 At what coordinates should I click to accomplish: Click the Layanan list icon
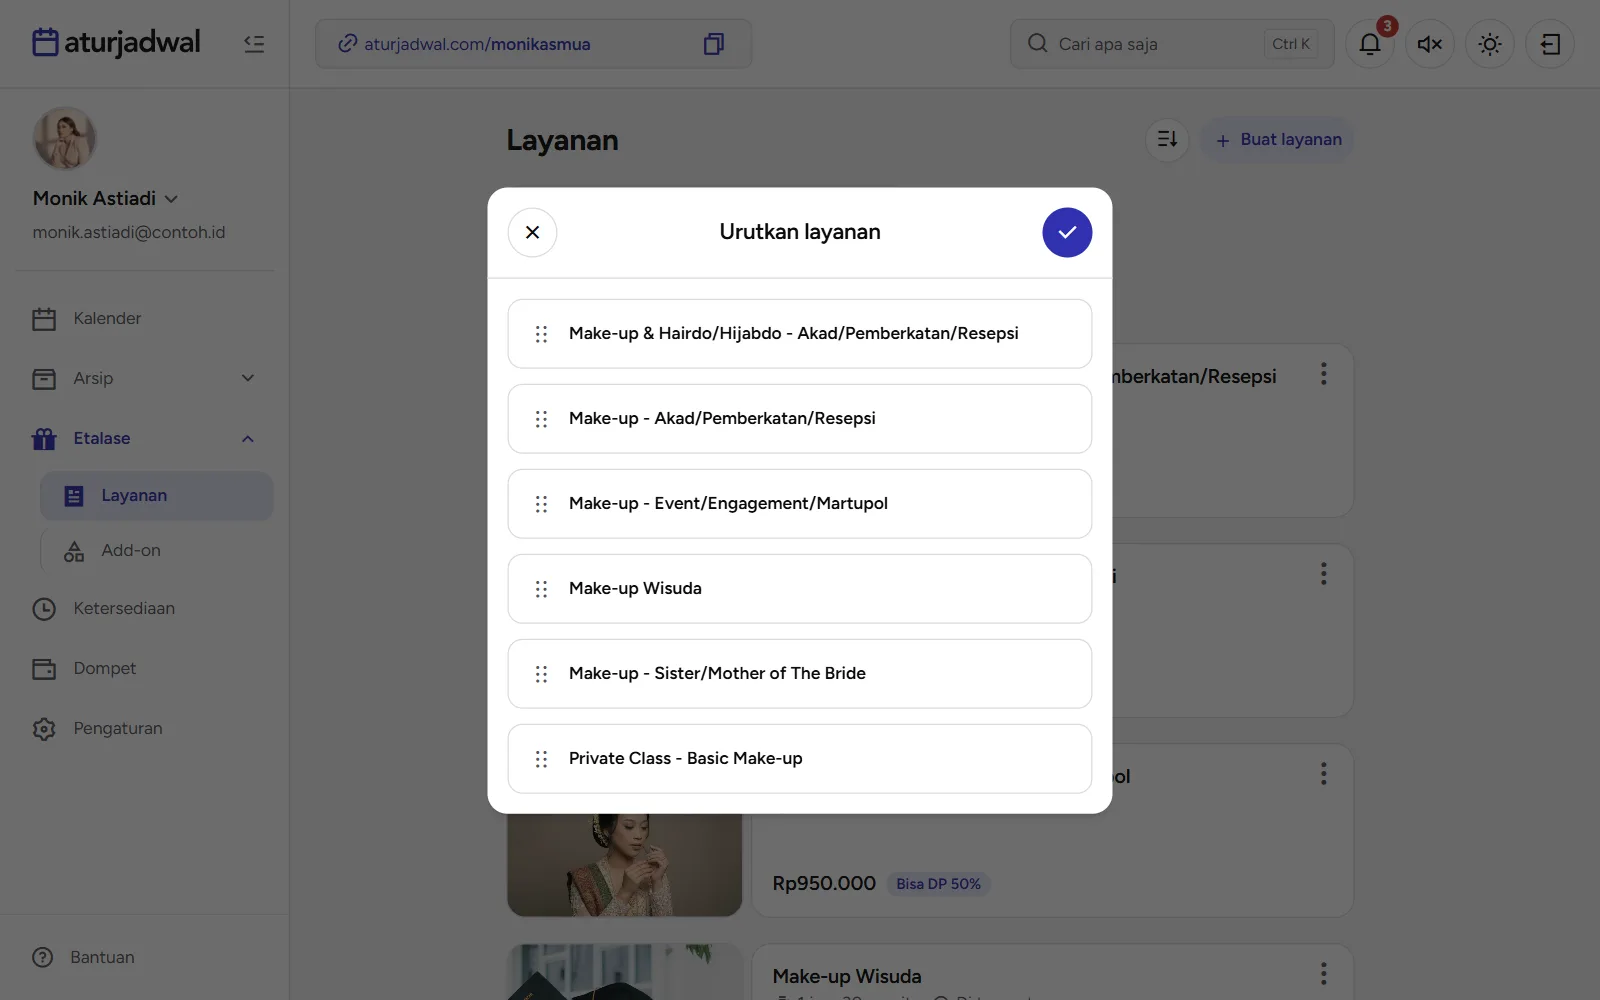click(x=74, y=496)
